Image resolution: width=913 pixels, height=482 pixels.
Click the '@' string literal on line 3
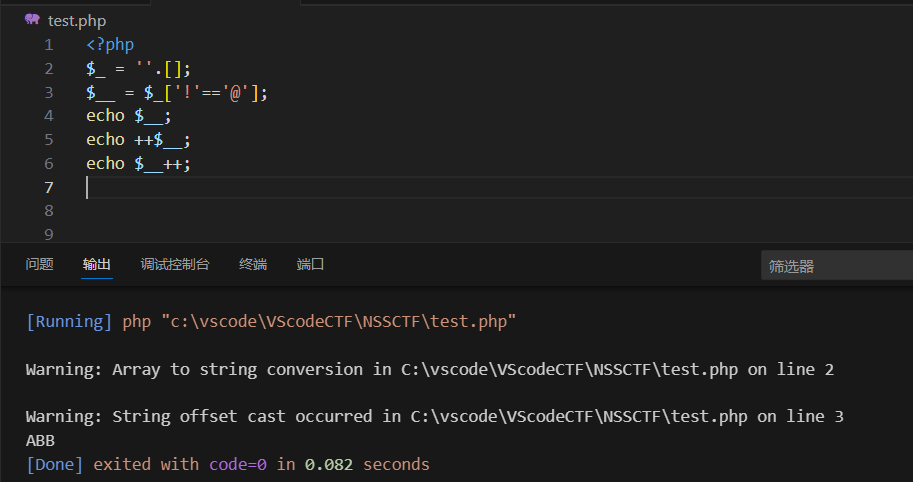pos(241,93)
